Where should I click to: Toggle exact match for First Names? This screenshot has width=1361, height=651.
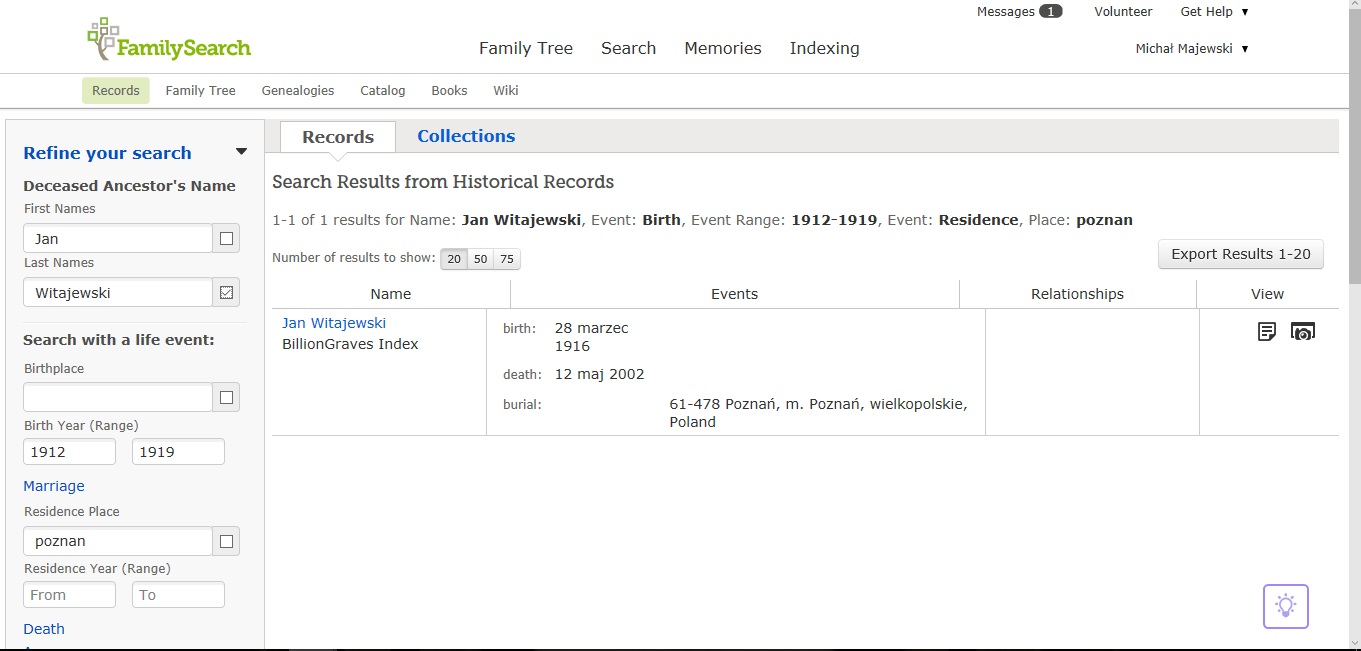tap(226, 239)
